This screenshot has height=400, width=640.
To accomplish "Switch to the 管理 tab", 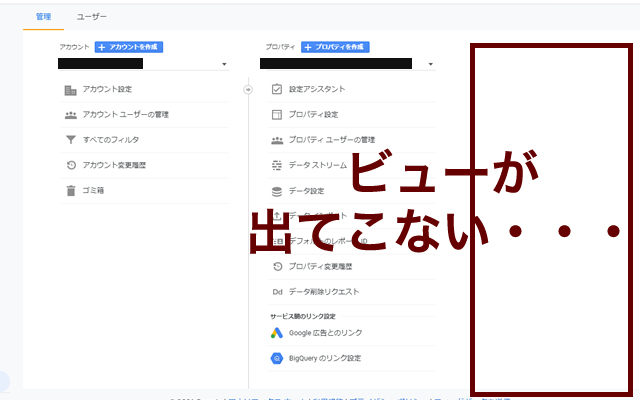I will tap(43, 17).
